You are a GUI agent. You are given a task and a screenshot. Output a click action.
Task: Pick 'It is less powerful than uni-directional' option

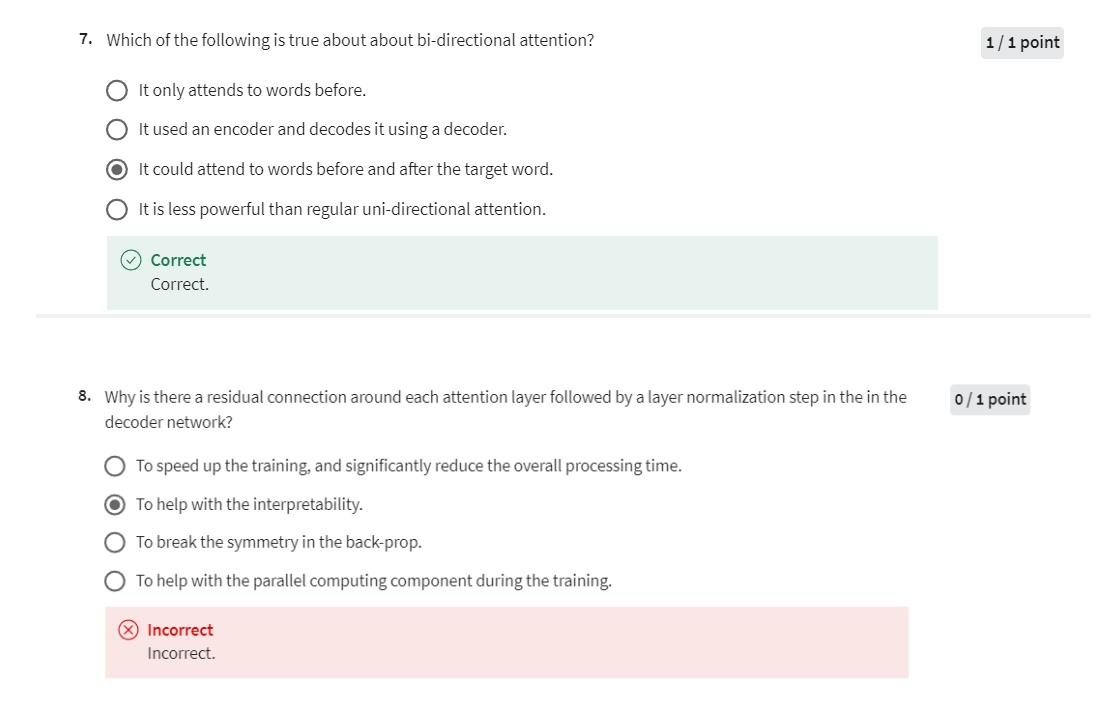[117, 210]
